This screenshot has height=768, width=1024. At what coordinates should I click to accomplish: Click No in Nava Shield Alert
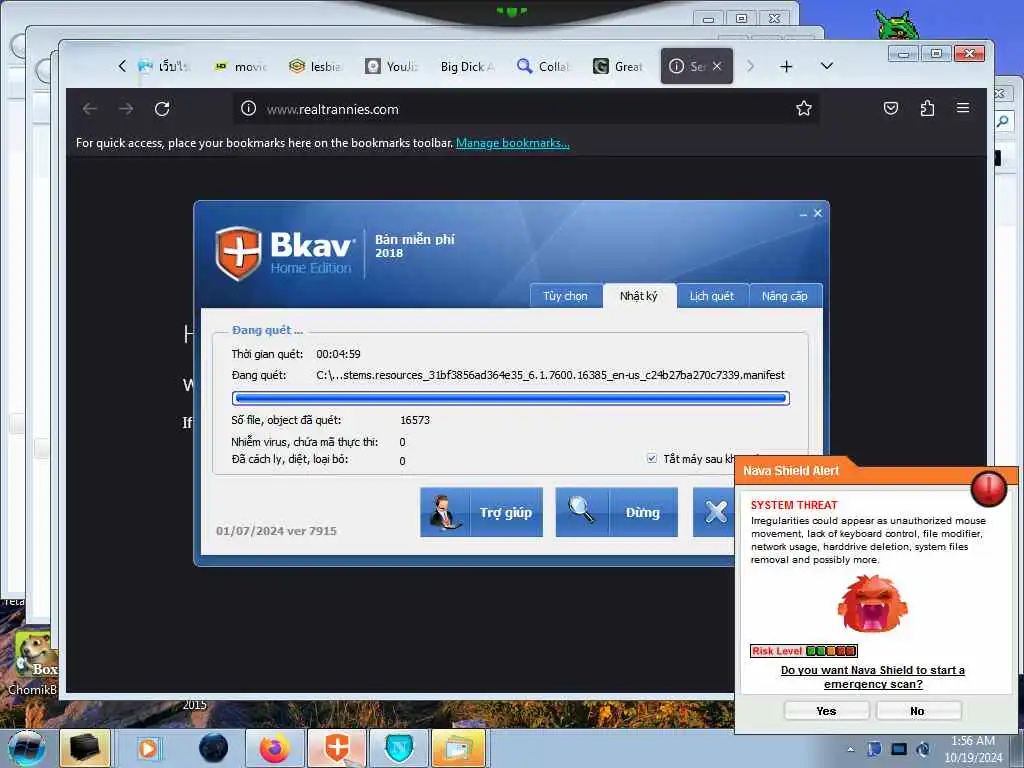pyautogui.click(x=918, y=711)
